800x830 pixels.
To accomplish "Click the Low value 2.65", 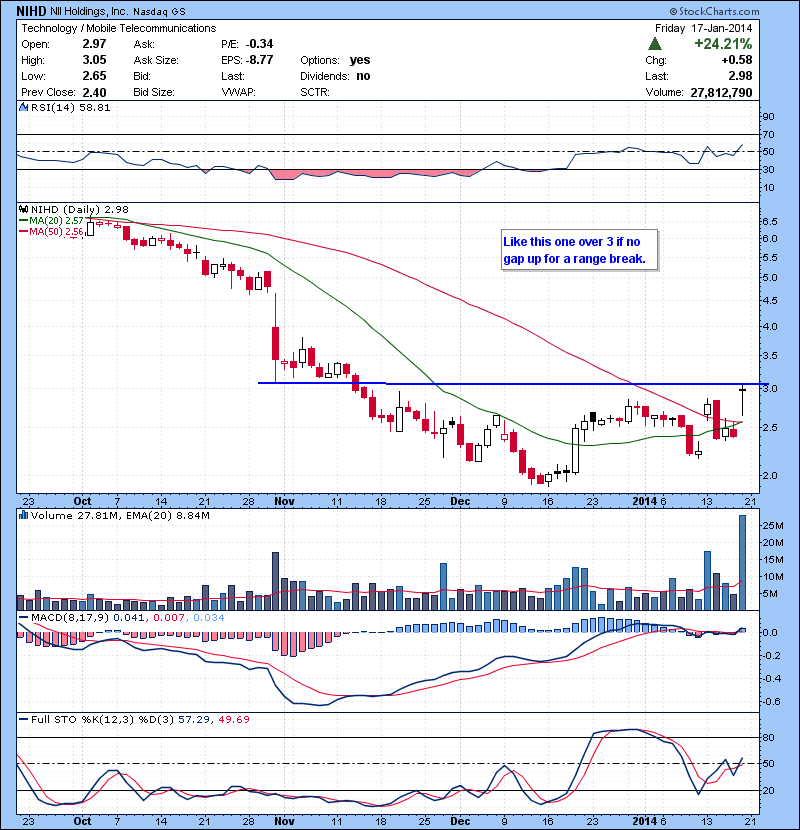I will [x=94, y=76].
